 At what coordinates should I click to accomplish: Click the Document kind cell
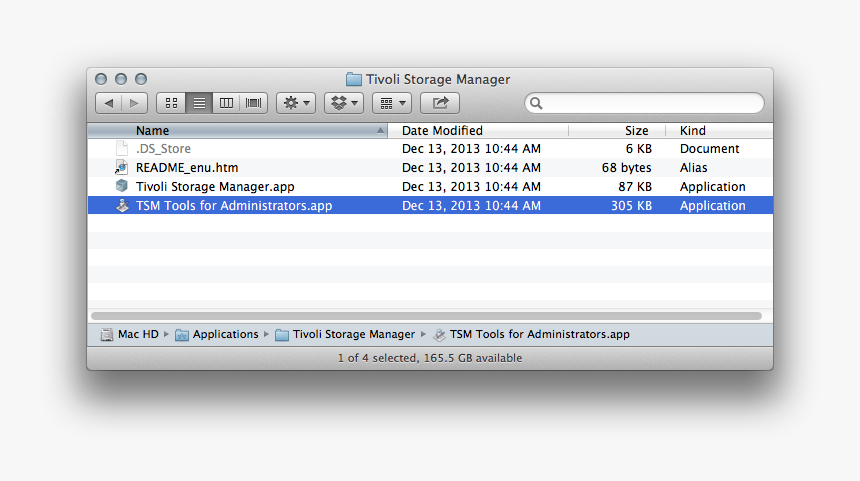click(709, 149)
